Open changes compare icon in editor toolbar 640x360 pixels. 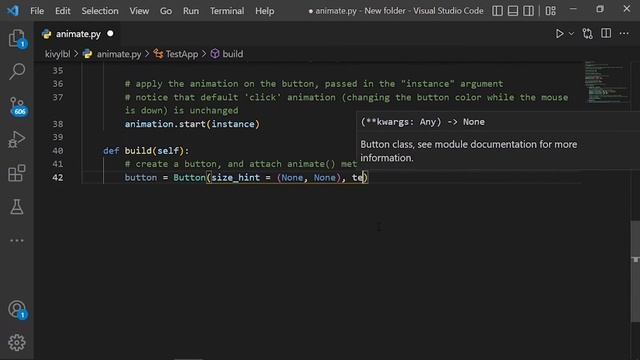(x=588, y=34)
